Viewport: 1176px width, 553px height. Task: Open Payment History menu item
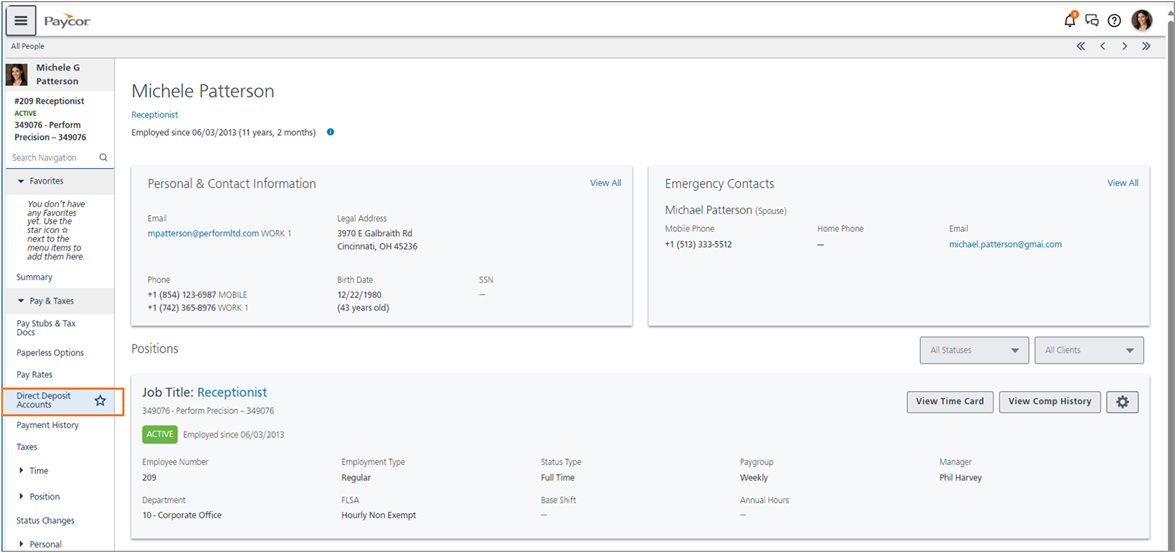[x=47, y=425]
